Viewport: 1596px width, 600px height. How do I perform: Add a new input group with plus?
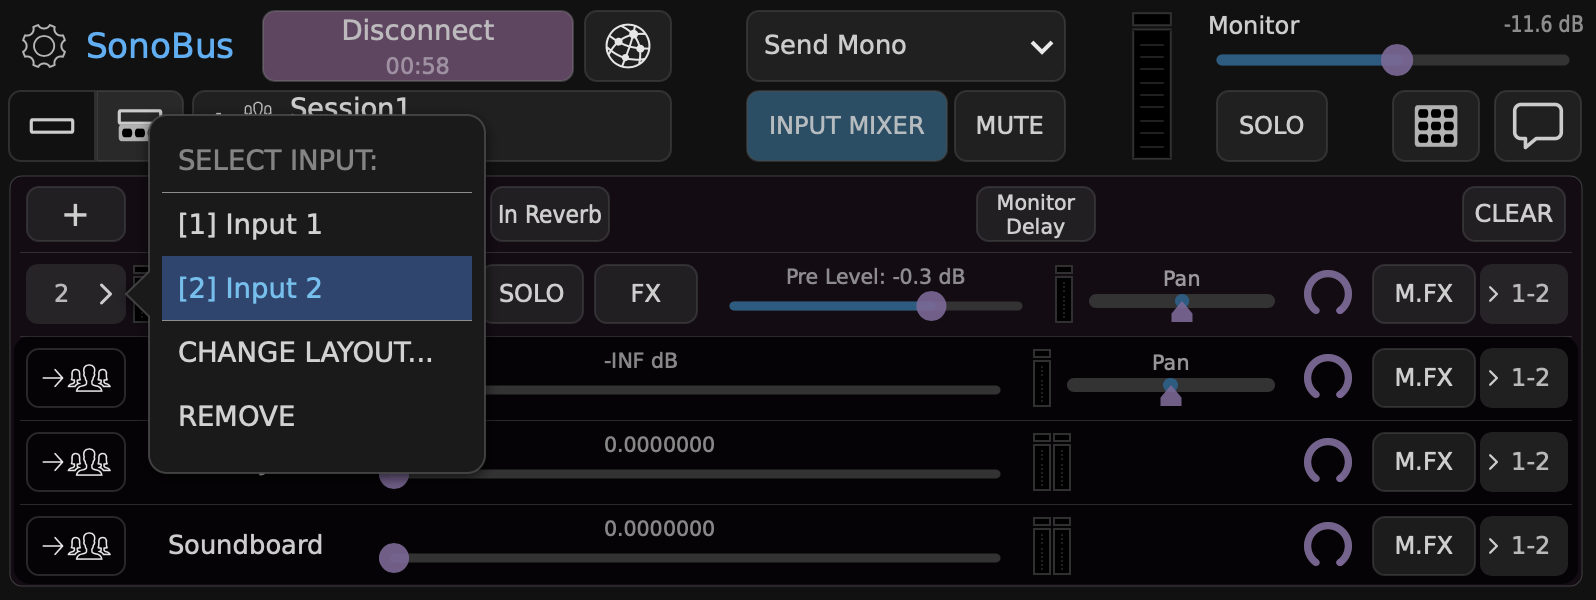76,214
